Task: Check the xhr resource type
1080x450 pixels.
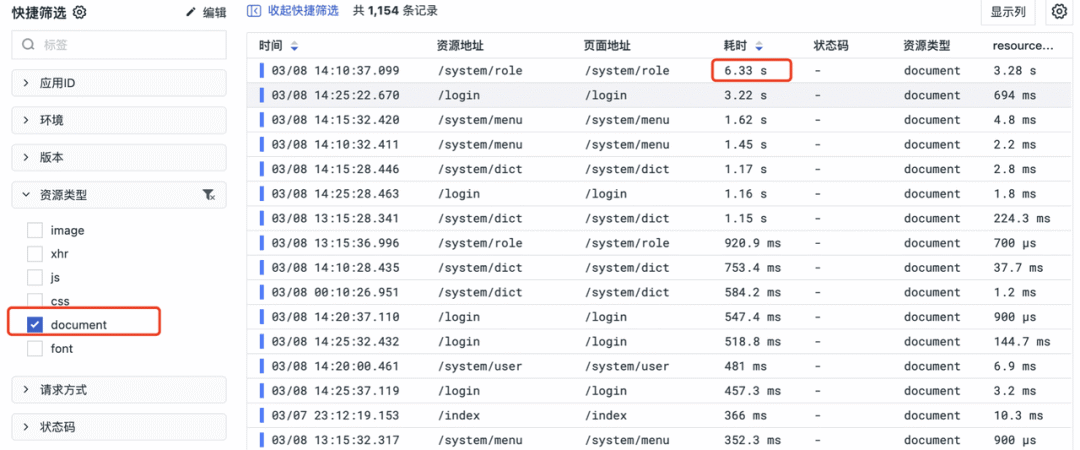Action: tap(34, 254)
